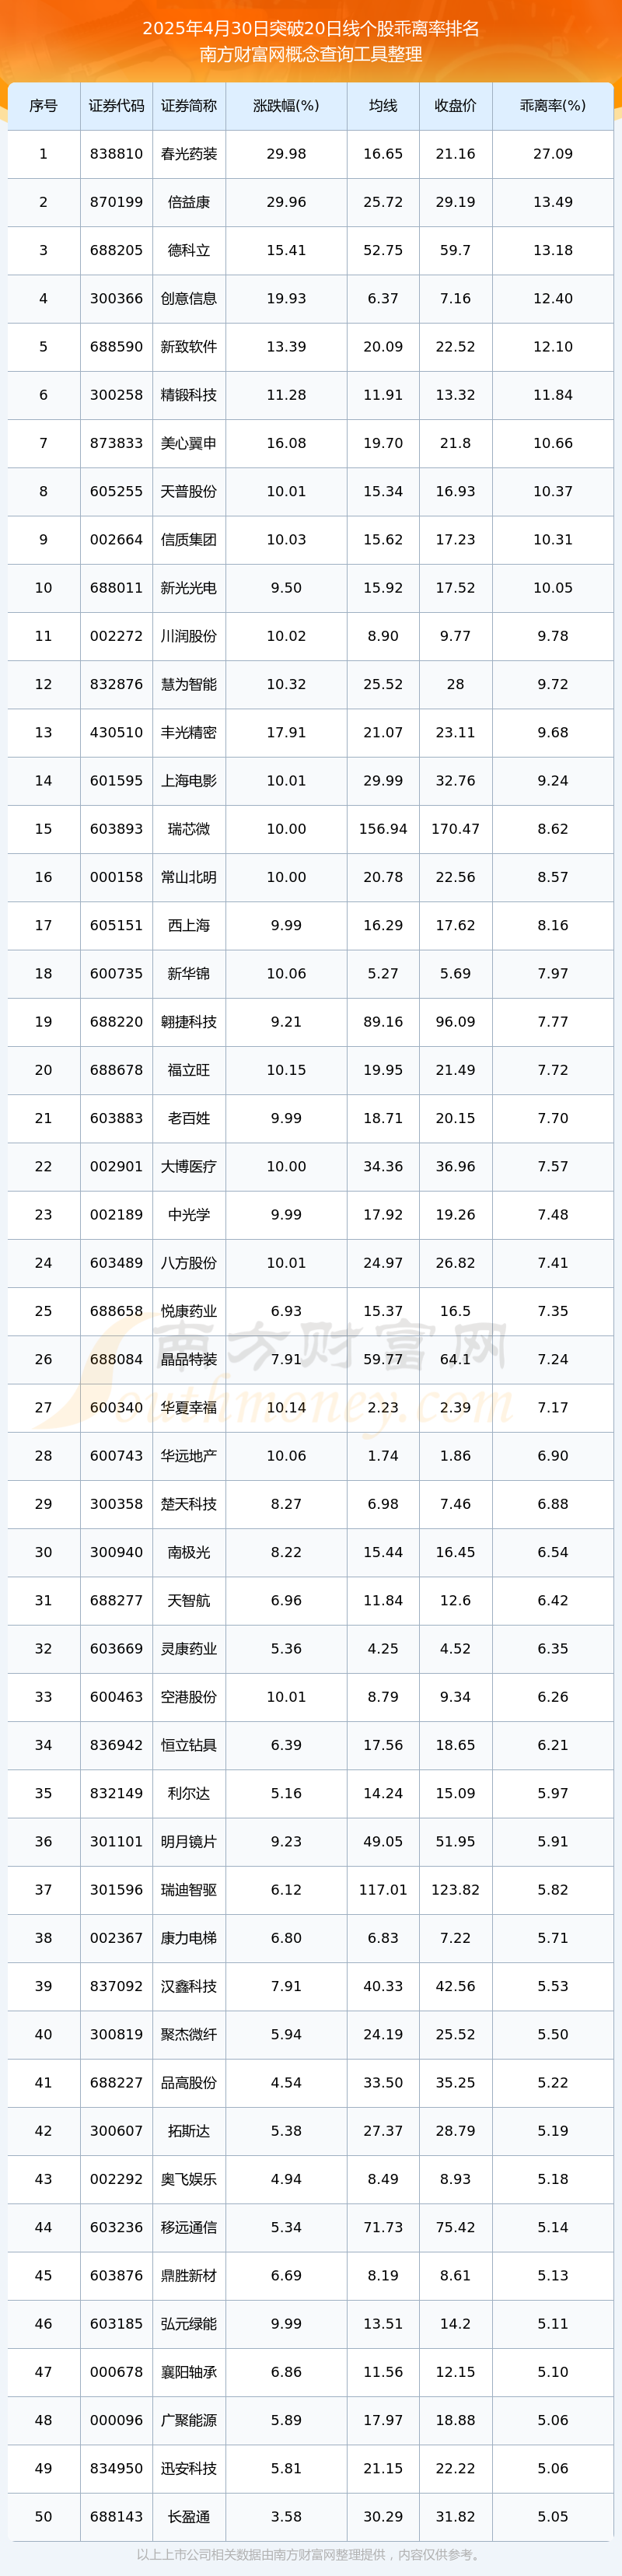Select stock name 天普股份
The height and width of the screenshot is (2576, 622).
tap(189, 491)
